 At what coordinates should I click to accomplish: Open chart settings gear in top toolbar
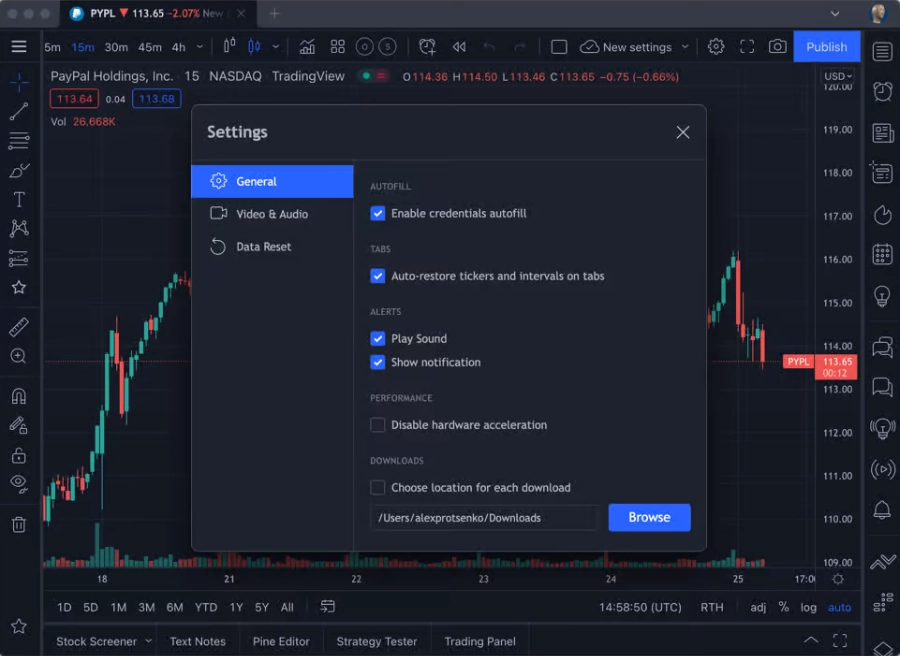(716, 46)
